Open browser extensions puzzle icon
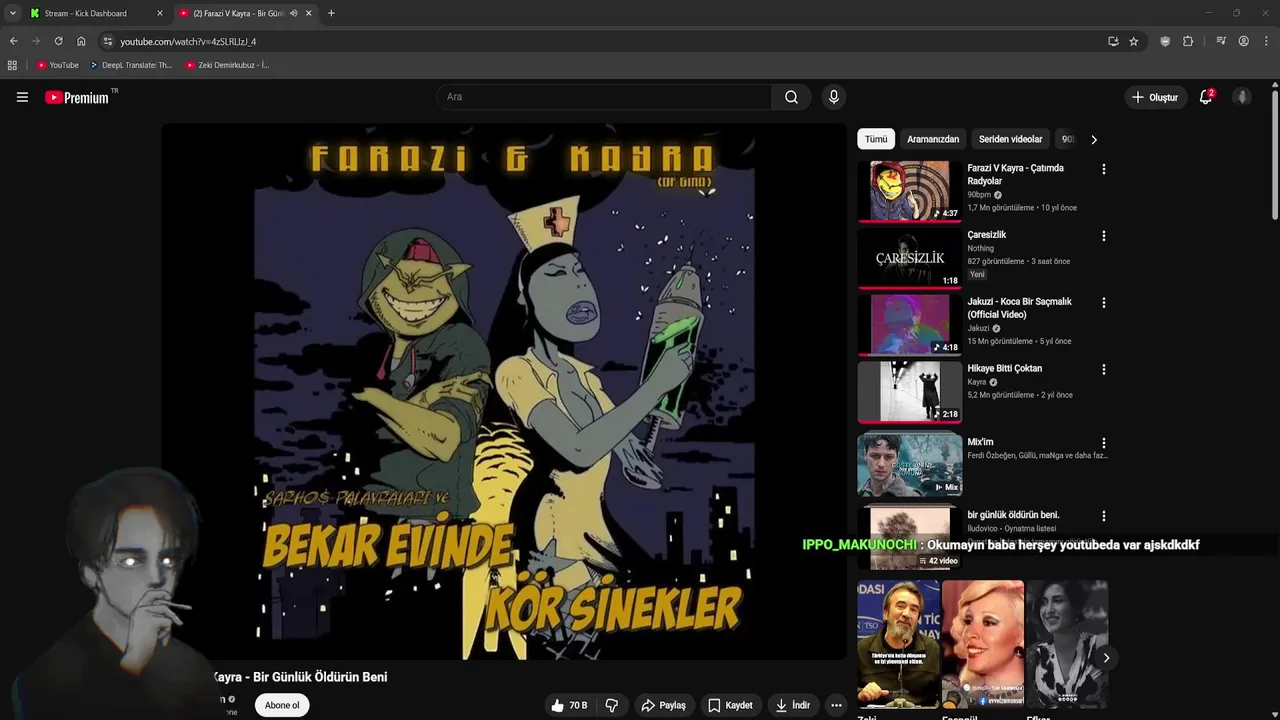The image size is (1280, 720). (x=1188, y=41)
